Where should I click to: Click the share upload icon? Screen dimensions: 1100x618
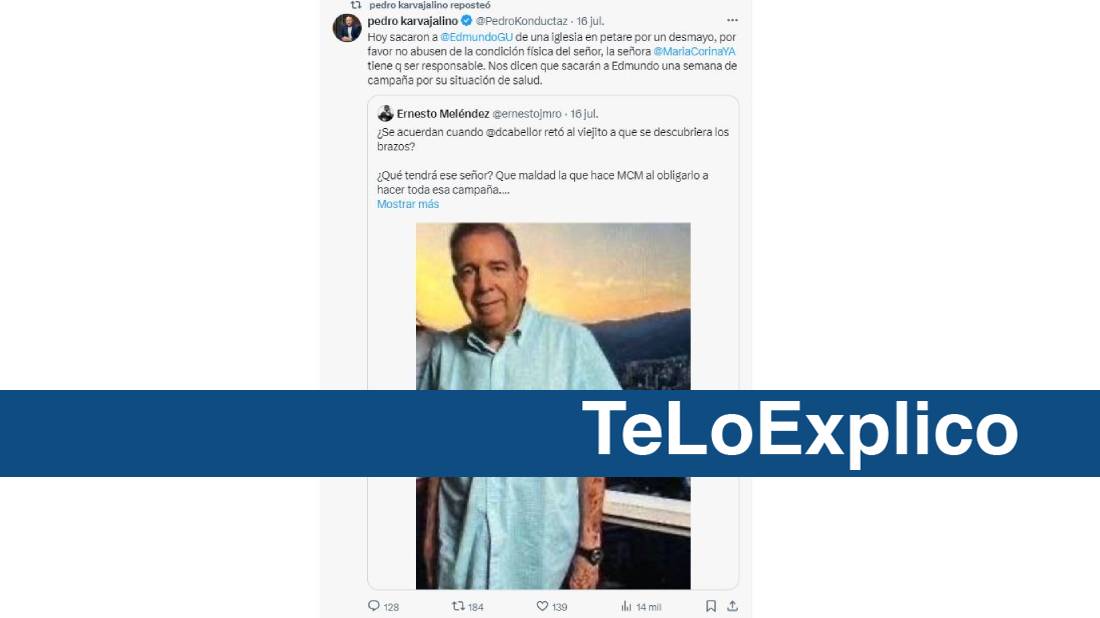point(732,606)
